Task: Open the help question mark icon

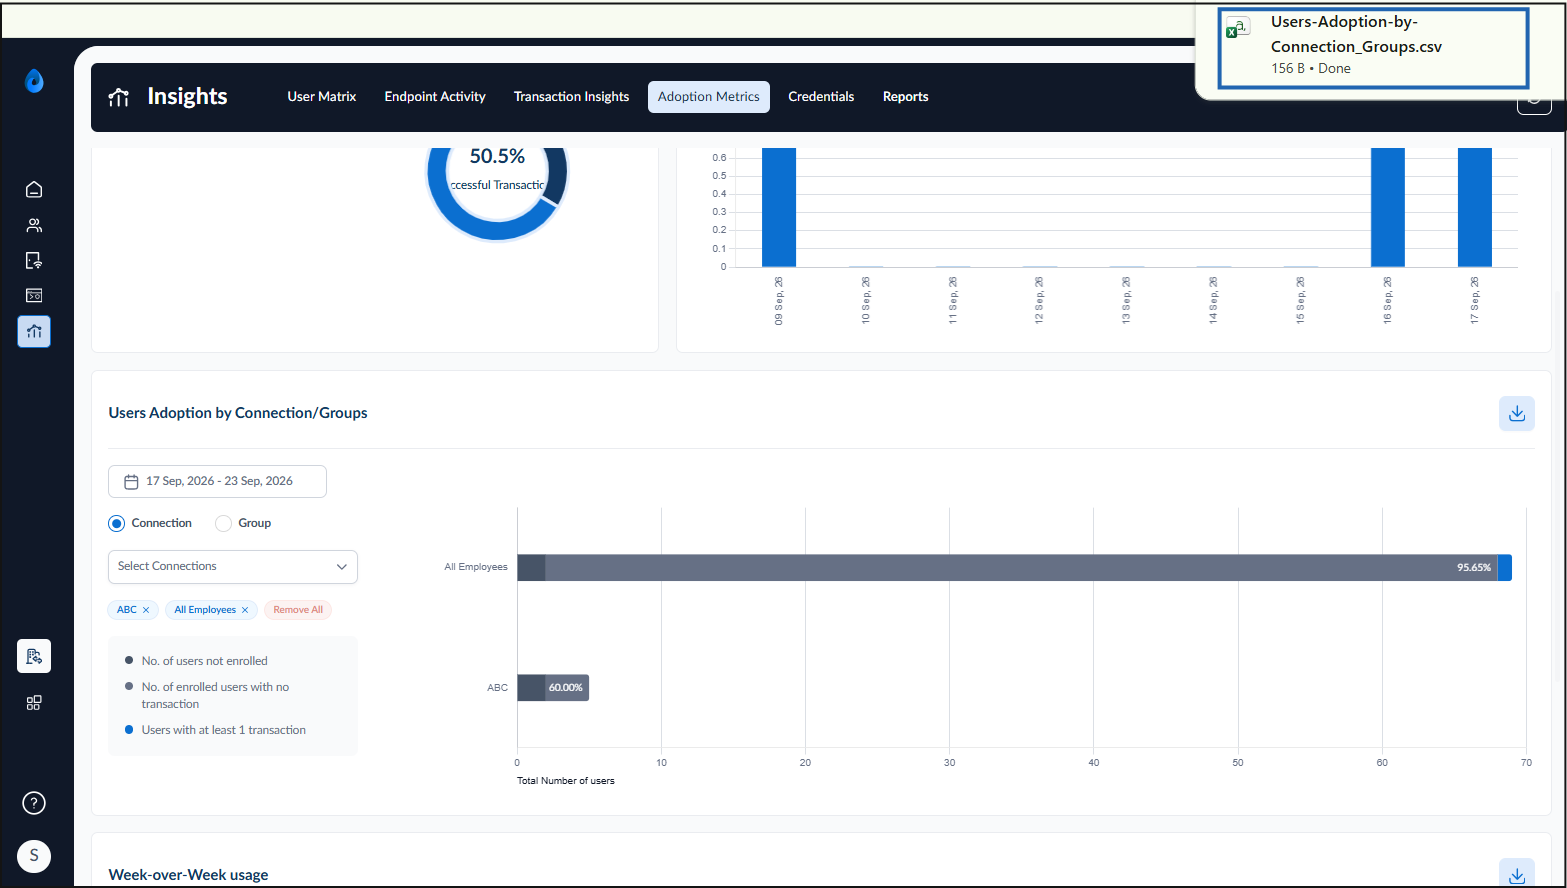Action: (x=34, y=803)
